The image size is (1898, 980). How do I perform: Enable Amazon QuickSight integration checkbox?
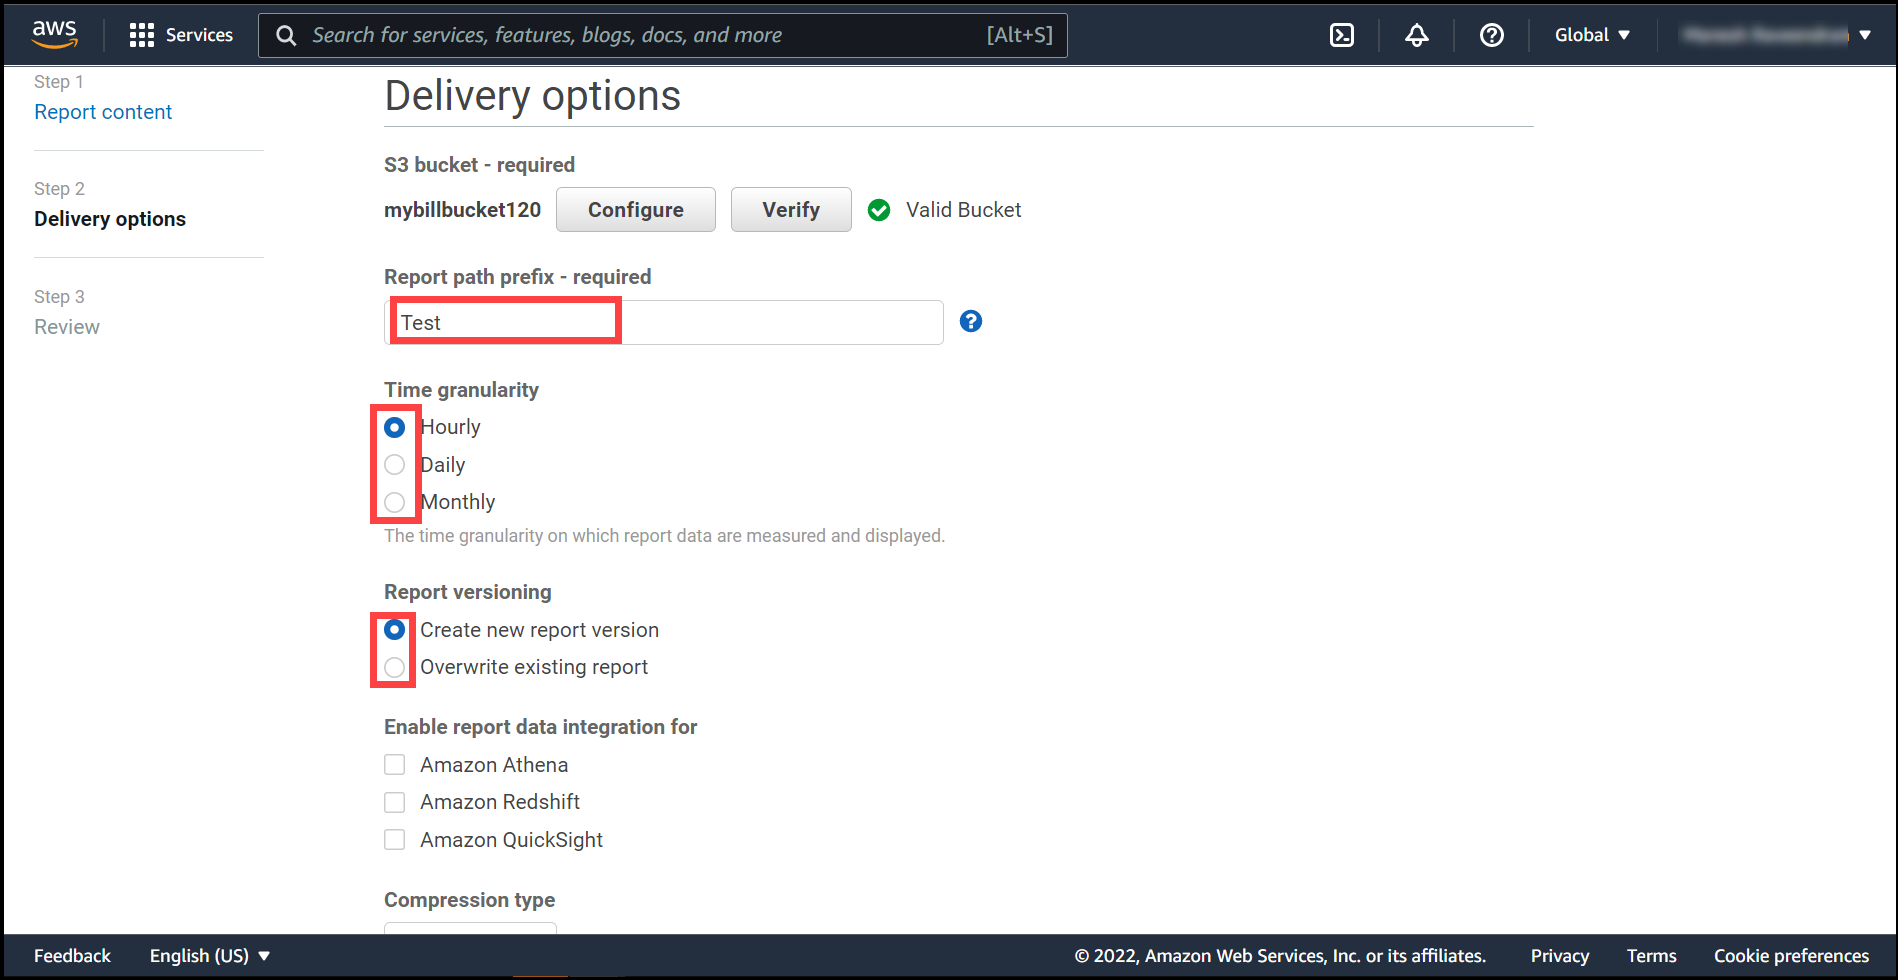[394, 840]
